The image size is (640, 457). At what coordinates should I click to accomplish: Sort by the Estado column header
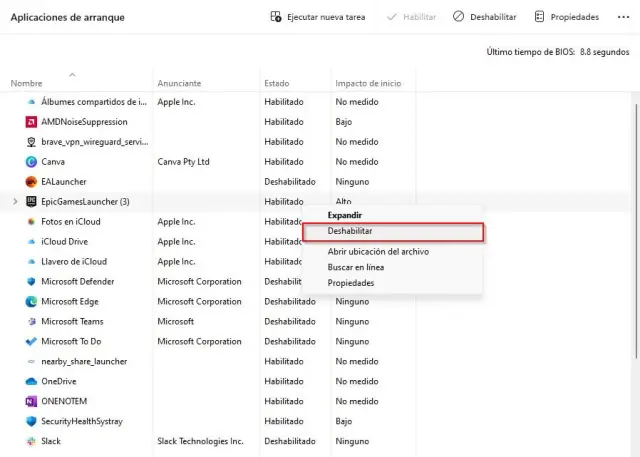click(277, 83)
